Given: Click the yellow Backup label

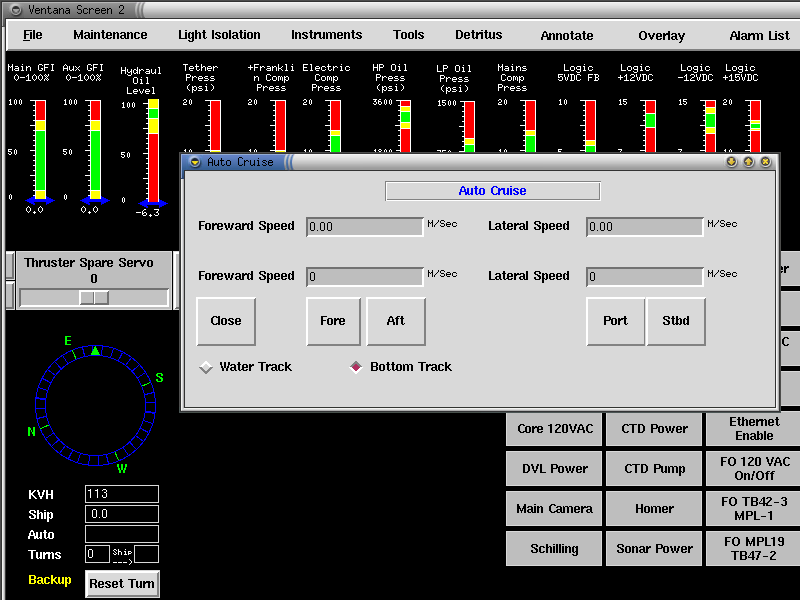Looking at the screenshot, I should 49,580.
